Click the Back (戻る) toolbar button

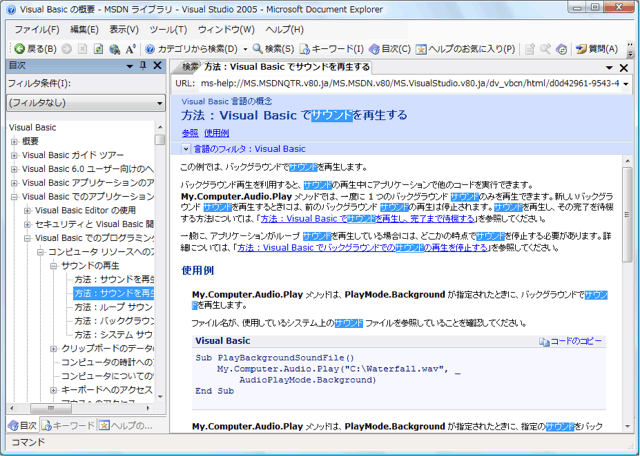coord(35,49)
